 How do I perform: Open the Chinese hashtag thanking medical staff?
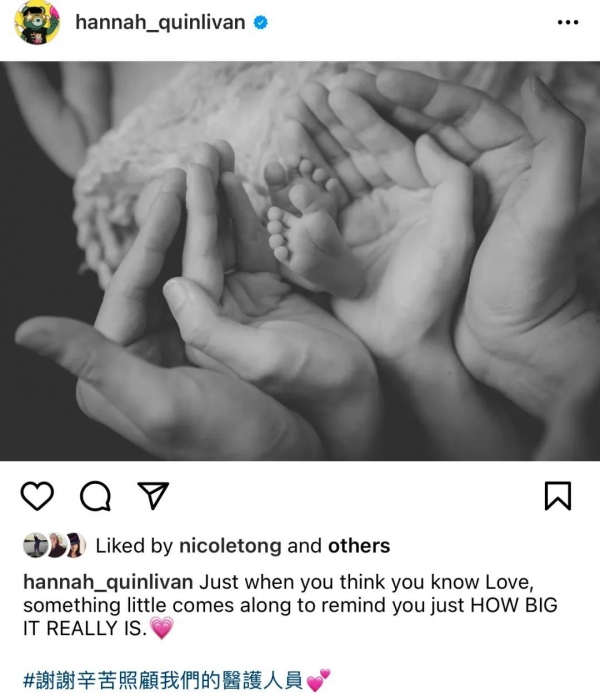point(163,680)
